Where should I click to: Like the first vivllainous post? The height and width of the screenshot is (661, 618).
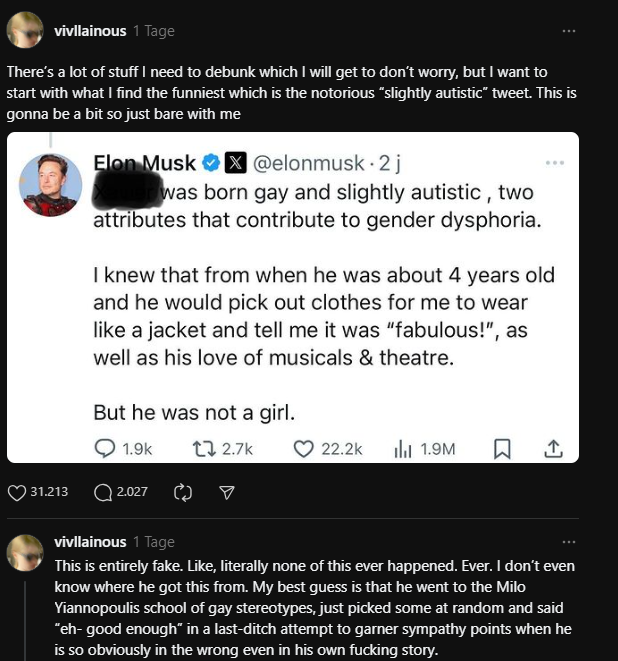coord(17,492)
